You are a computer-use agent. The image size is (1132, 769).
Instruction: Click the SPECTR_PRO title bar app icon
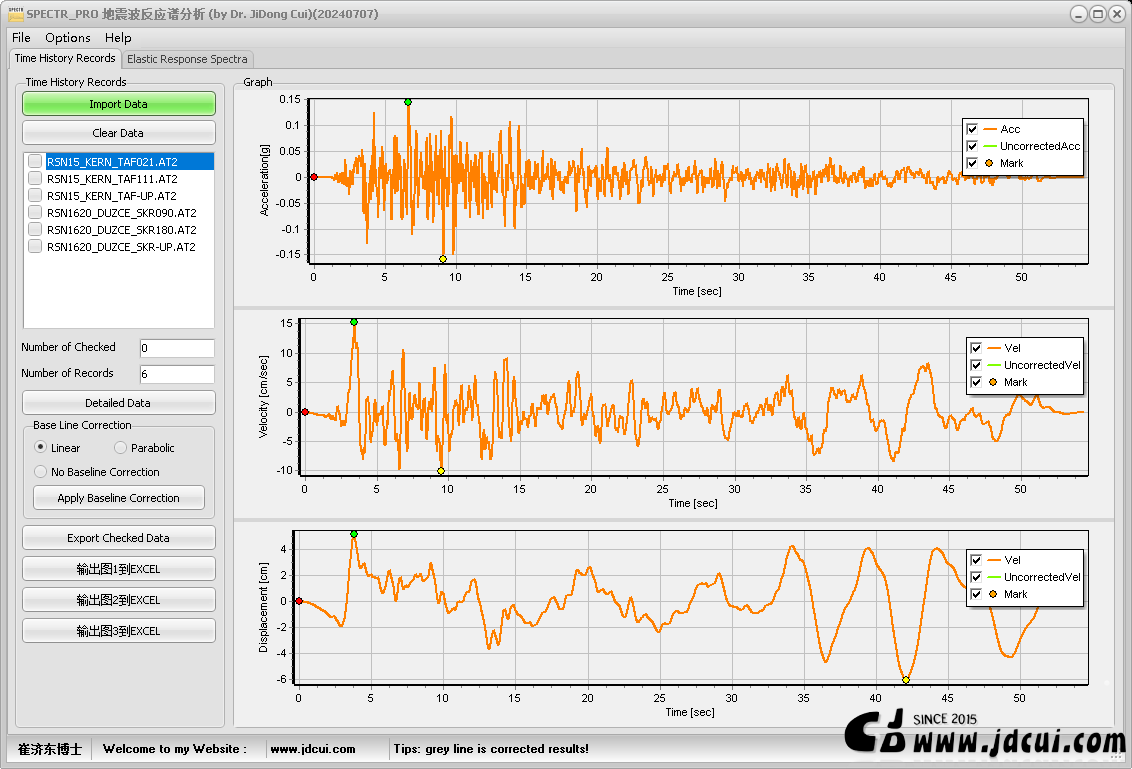click(15, 14)
